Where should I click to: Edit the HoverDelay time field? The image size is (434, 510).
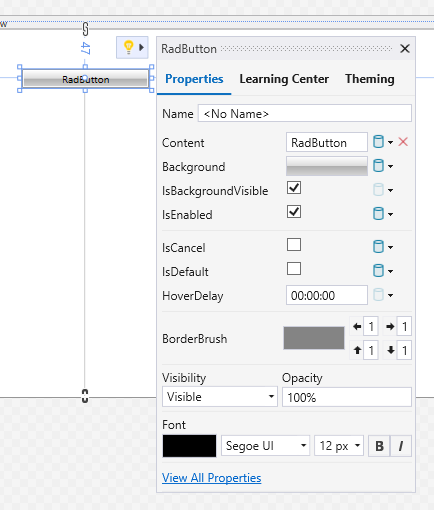pyautogui.click(x=327, y=295)
